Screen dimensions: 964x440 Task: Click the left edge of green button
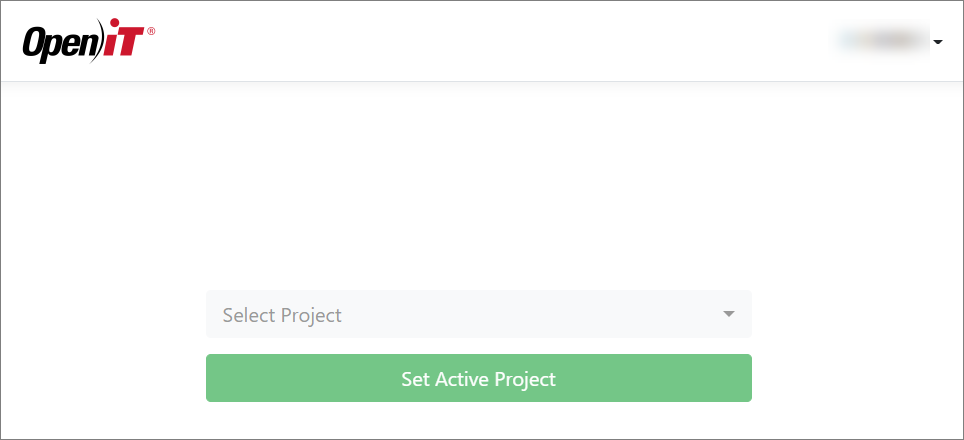point(214,378)
